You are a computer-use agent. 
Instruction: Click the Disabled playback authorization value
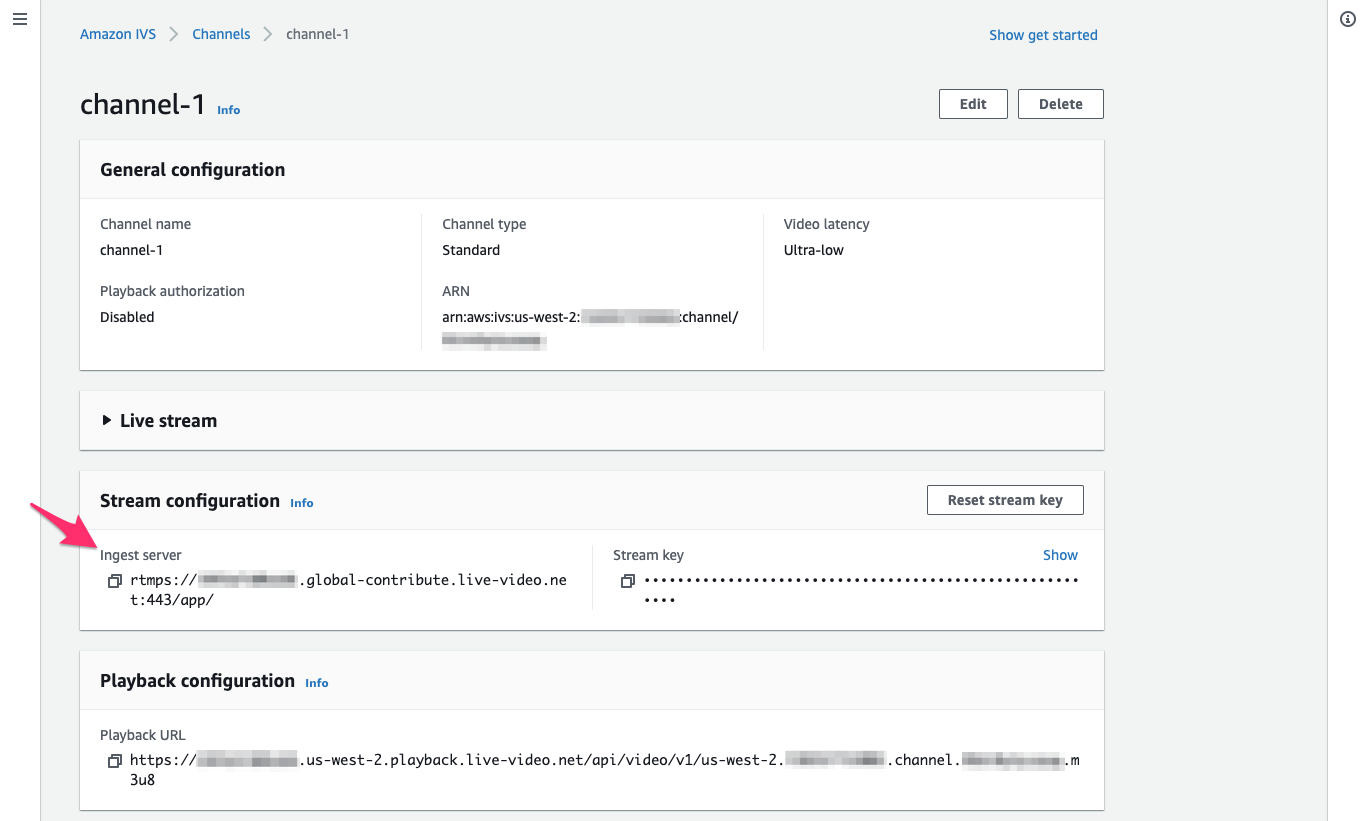click(127, 317)
